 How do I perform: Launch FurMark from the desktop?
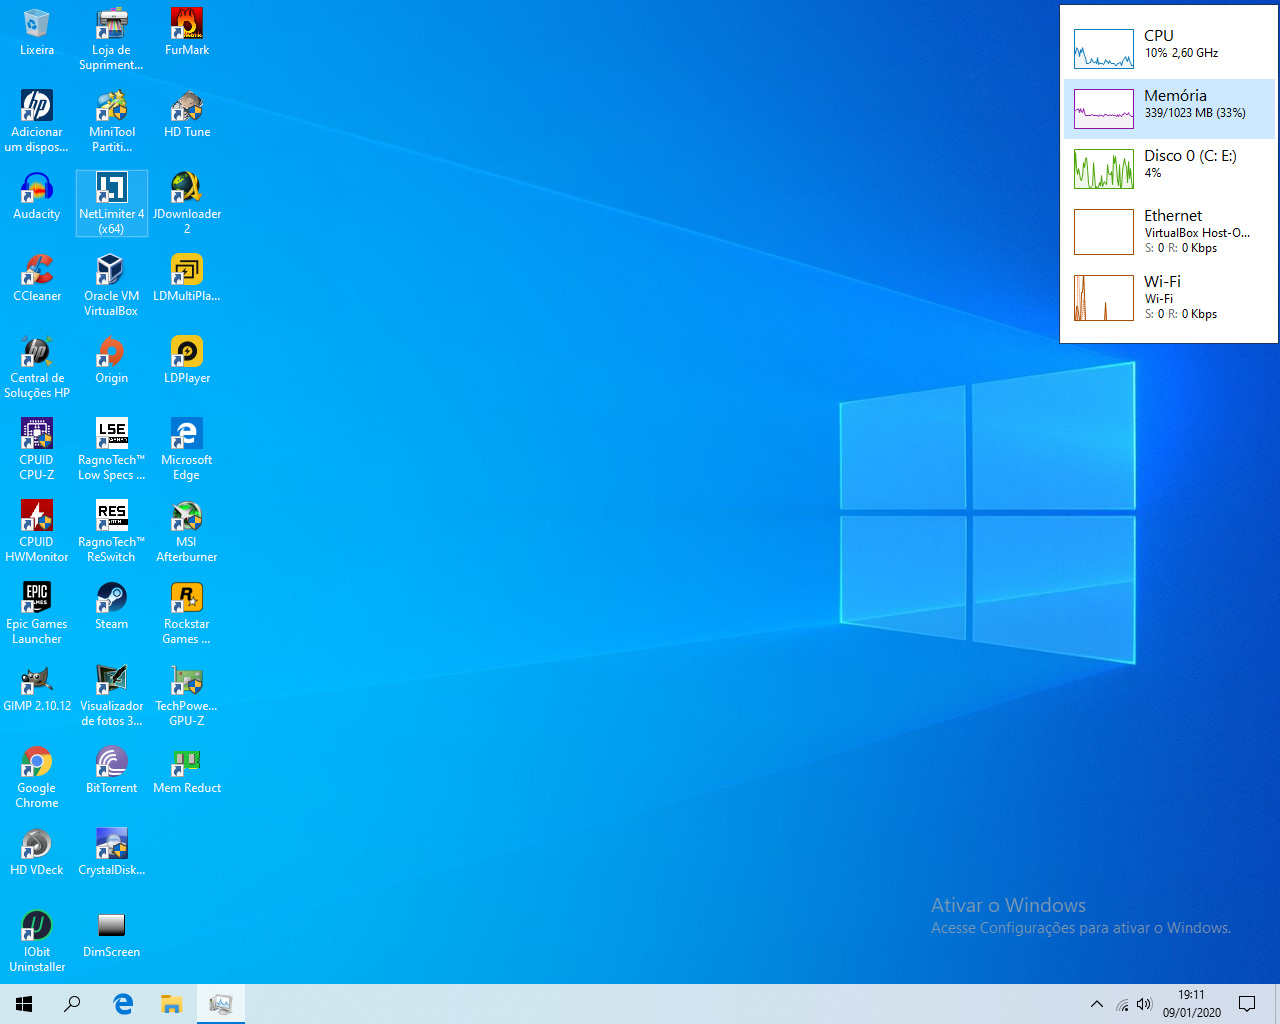187,32
